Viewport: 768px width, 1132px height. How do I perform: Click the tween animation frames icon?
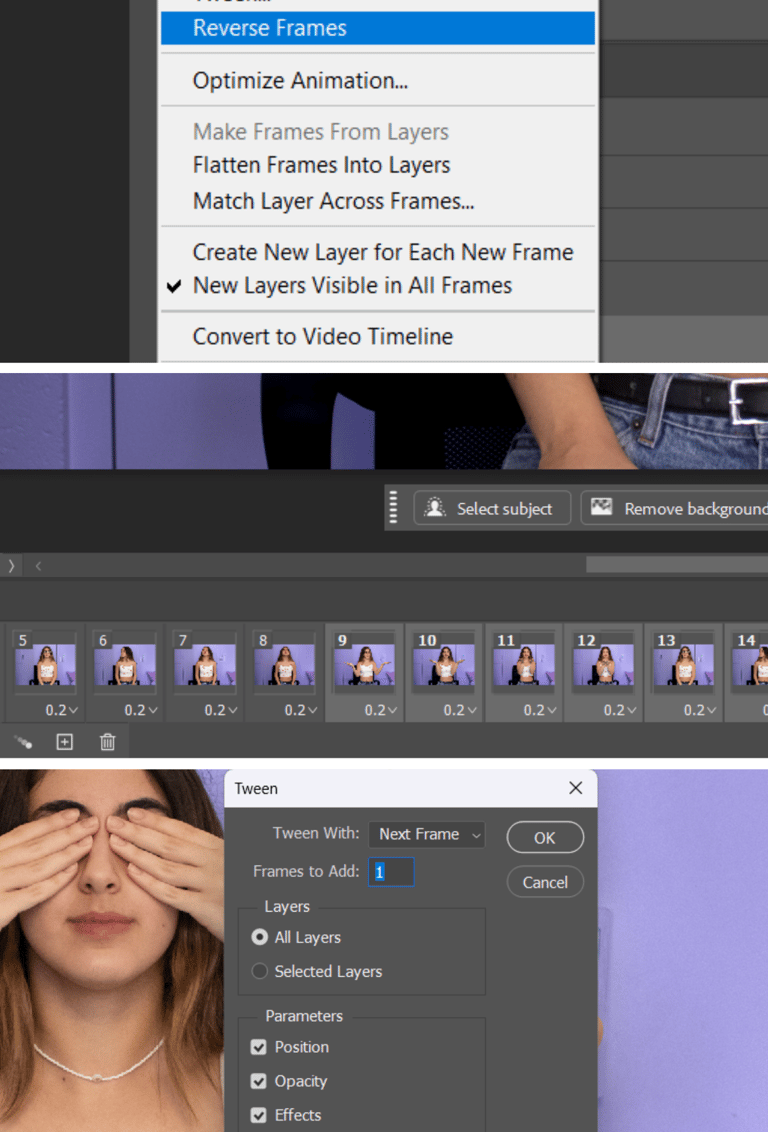click(23, 742)
